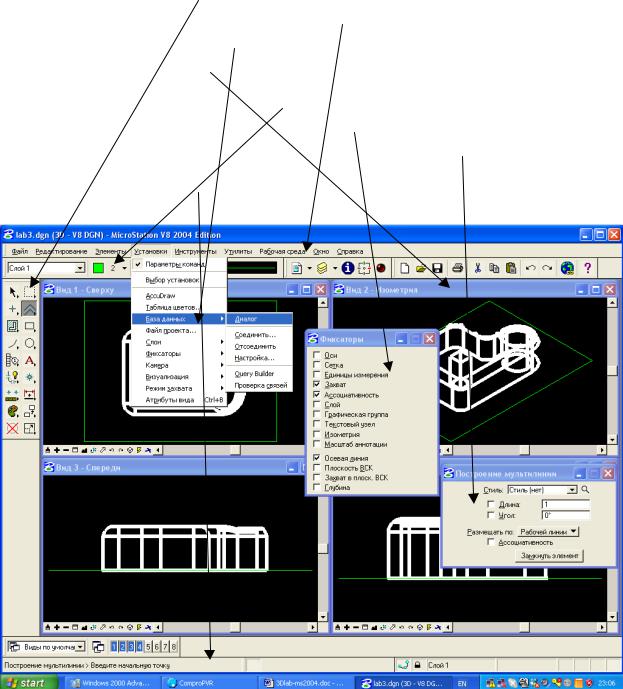Click the New File icon
Viewport: 623px width, 689px height.
click(405, 268)
